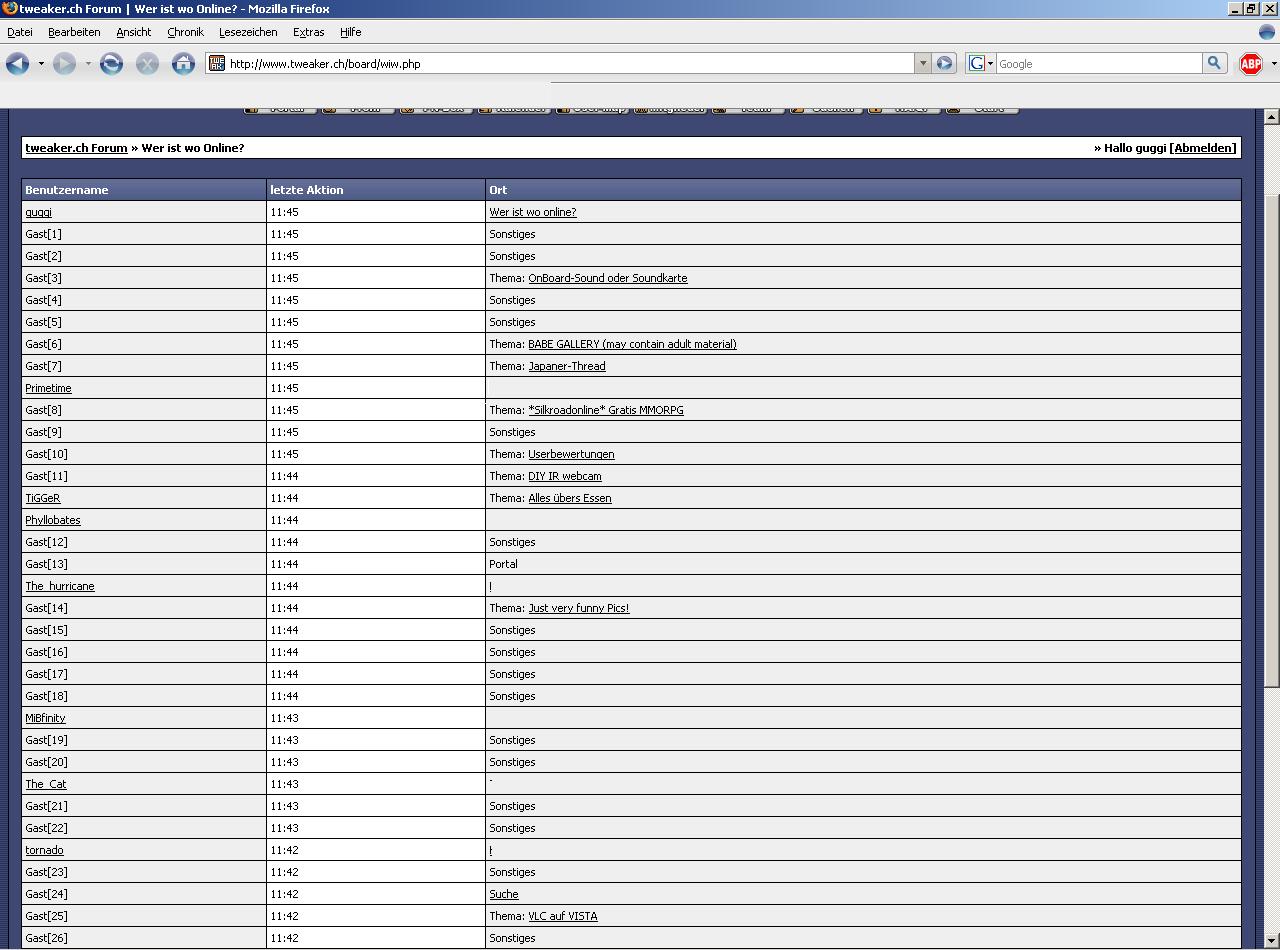Click in the Google search field
The width and height of the screenshot is (1280, 950).
(x=1098, y=64)
